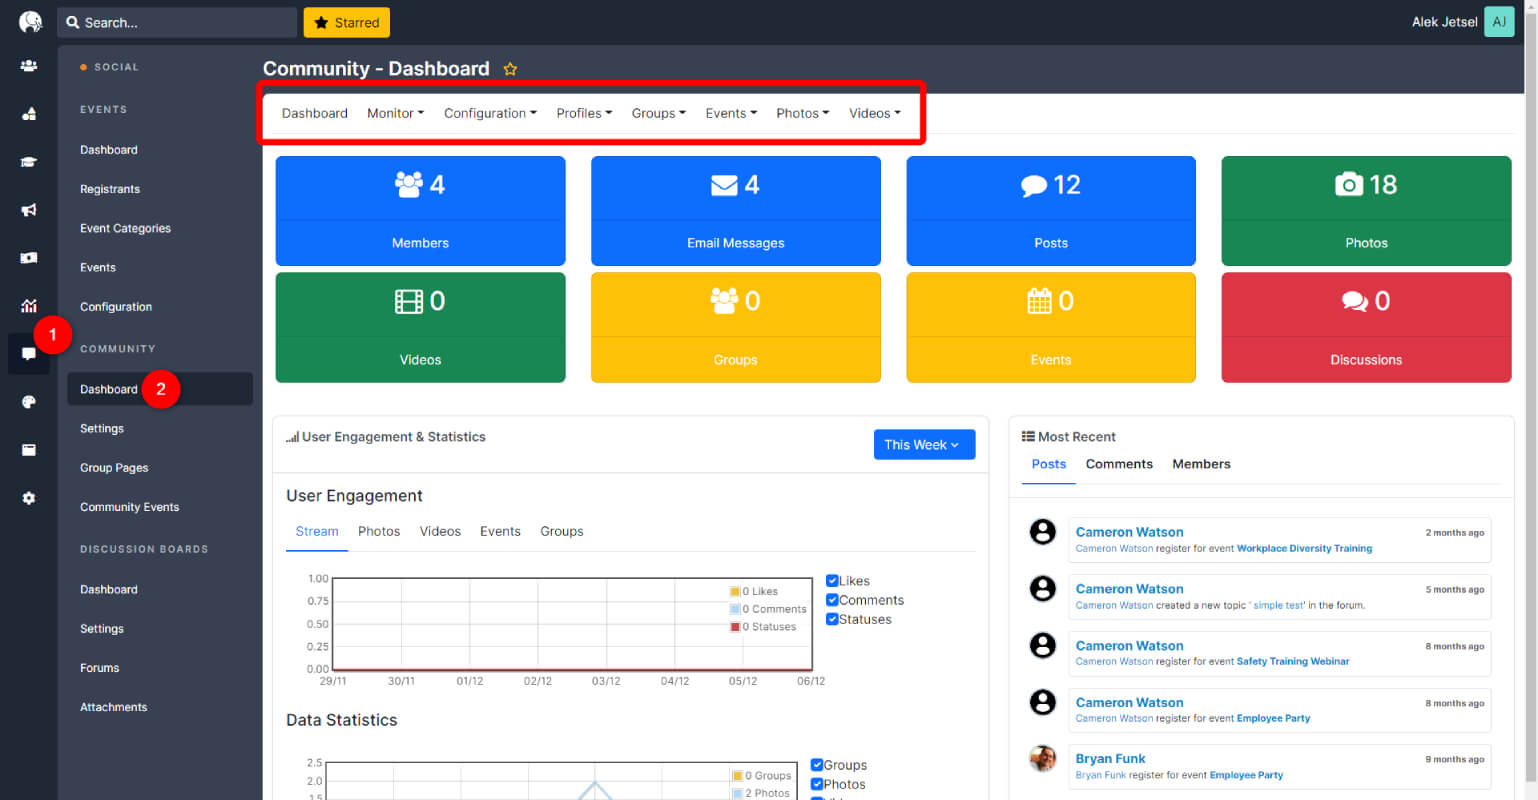The image size is (1538, 800).
Task: Focus the Search input field
Action: coord(177,22)
